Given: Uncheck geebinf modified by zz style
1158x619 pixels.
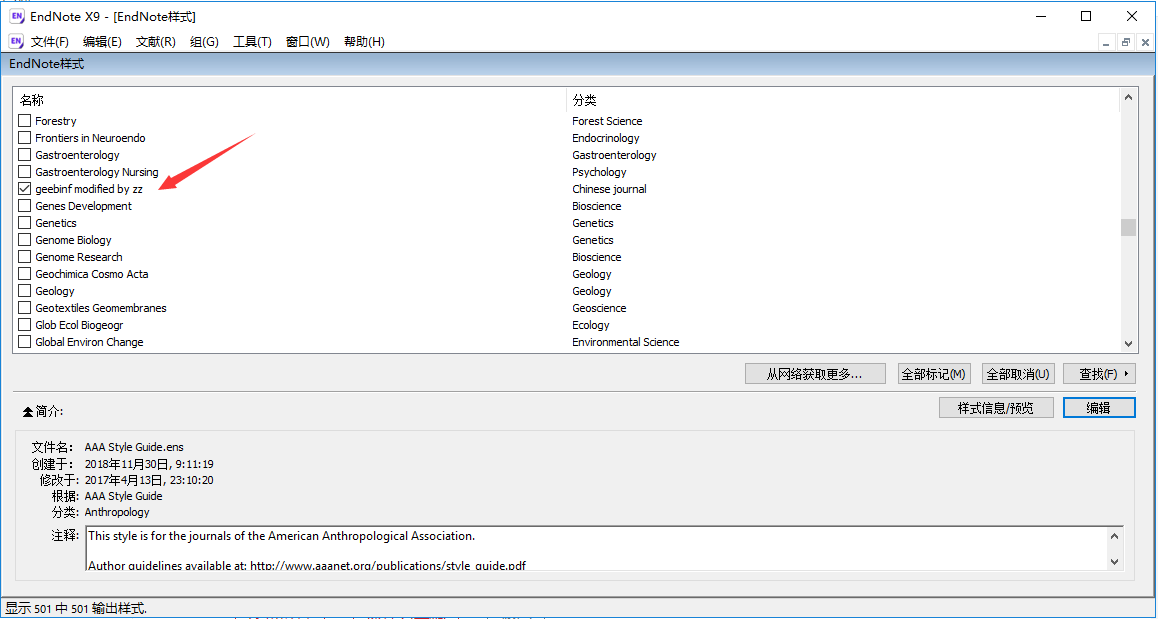Looking at the screenshot, I should pyautogui.click(x=24, y=189).
